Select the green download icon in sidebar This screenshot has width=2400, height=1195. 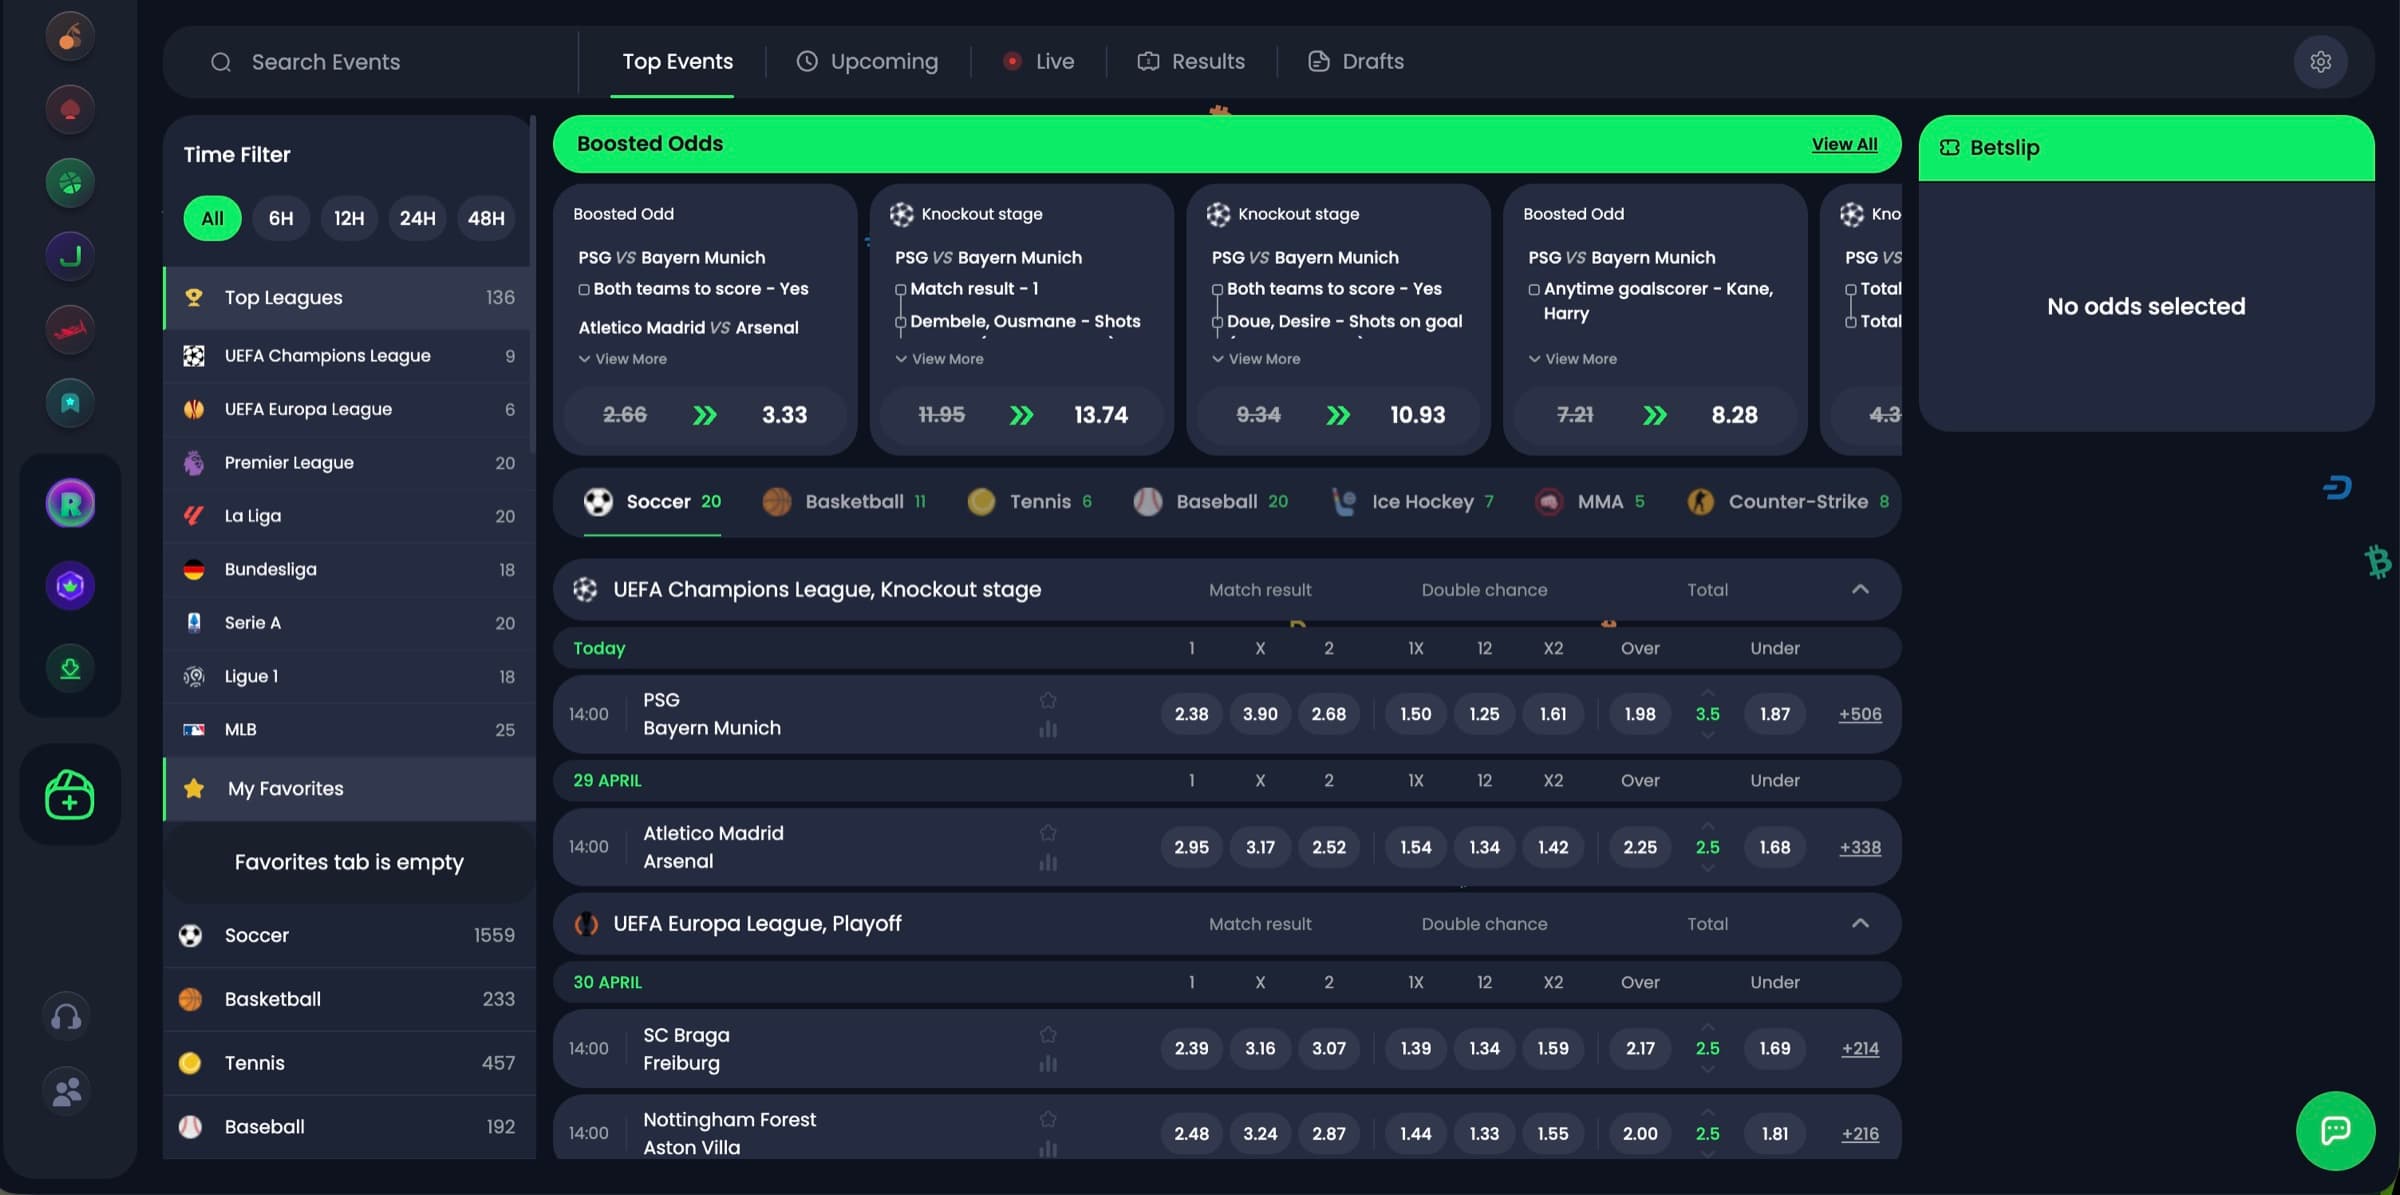[70, 668]
